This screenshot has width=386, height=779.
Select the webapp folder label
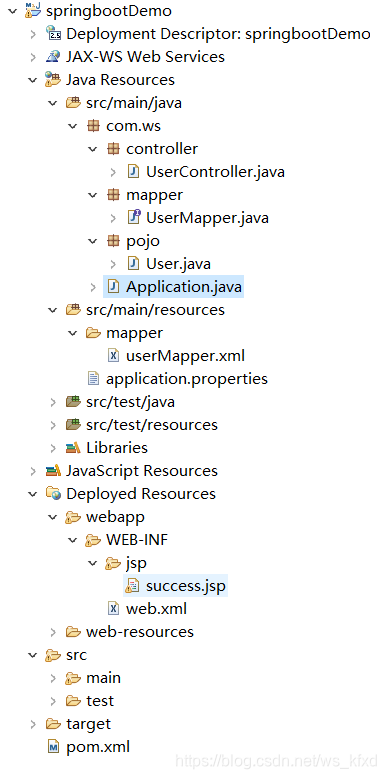tap(115, 517)
